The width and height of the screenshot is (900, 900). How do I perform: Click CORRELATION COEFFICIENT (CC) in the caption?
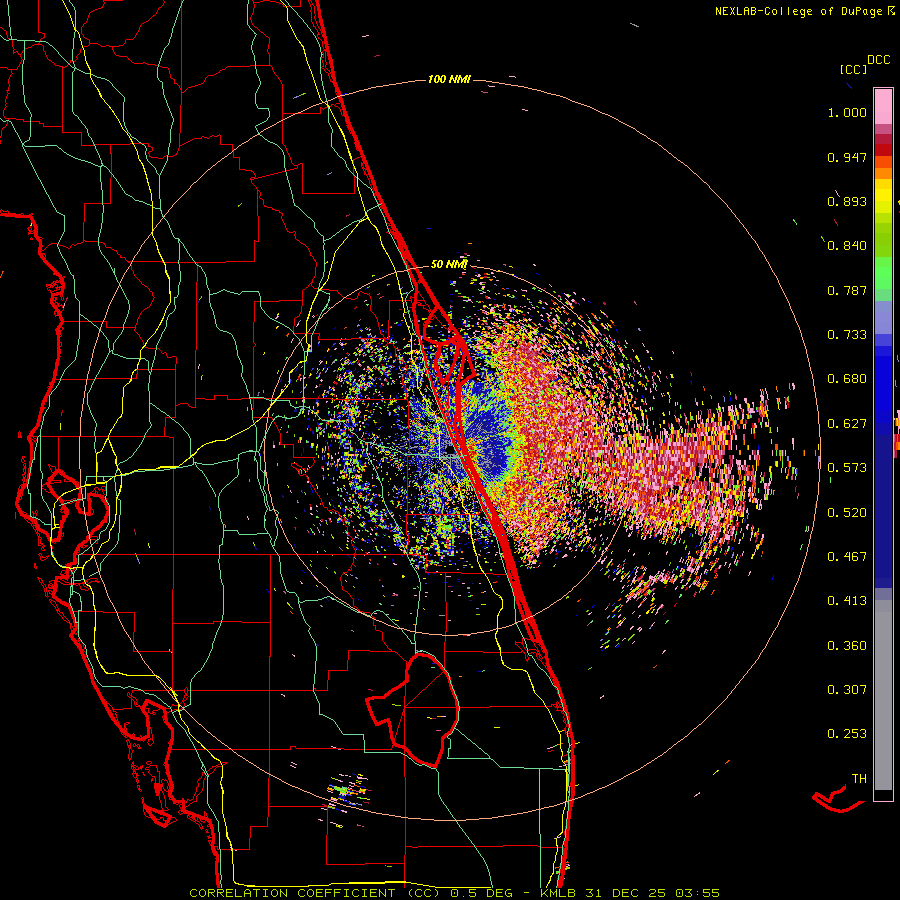click(315, 893)
